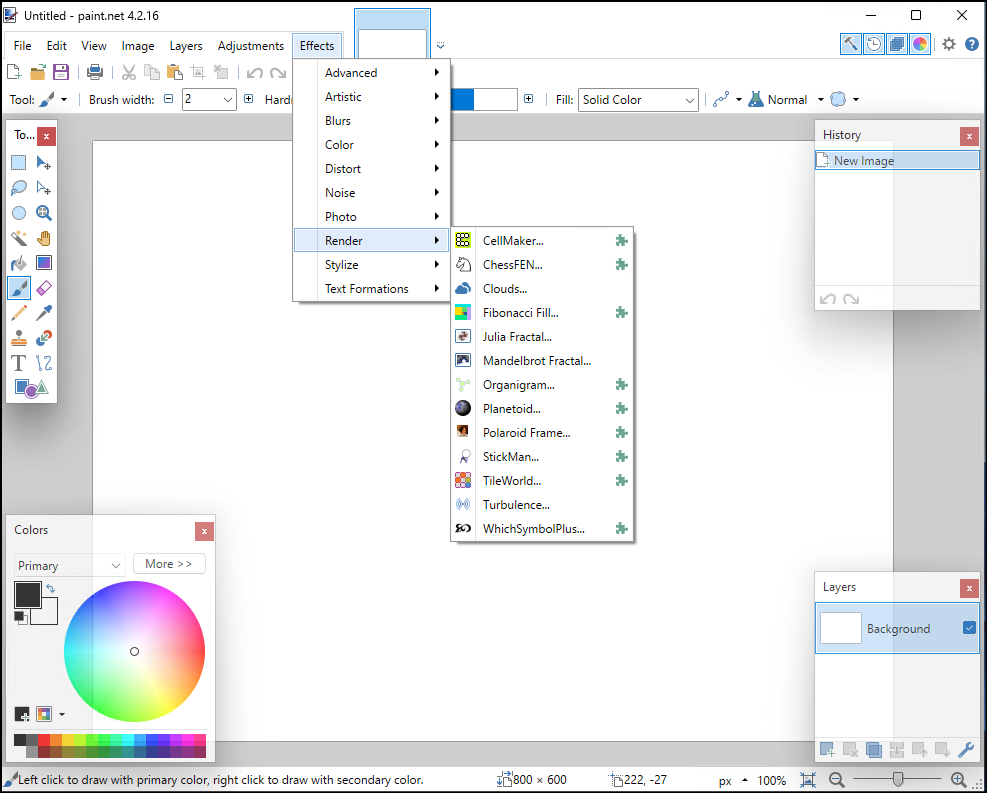Open the Primary color selector dropdown
The image size is (987, 793).
[x=70, y=565]
